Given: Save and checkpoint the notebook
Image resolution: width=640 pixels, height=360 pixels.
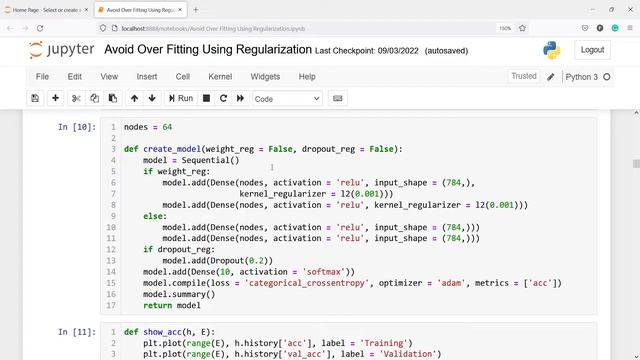Looking at the screenshot, I should (x=35, y=98).
